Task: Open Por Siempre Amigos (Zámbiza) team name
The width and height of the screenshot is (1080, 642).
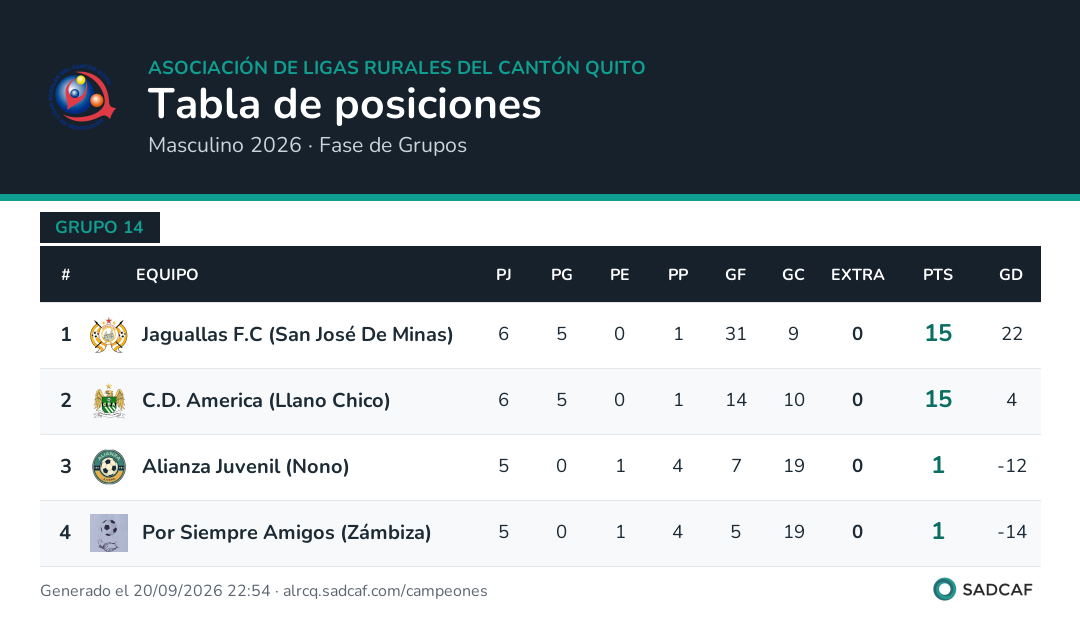Action: pos(287,533)
